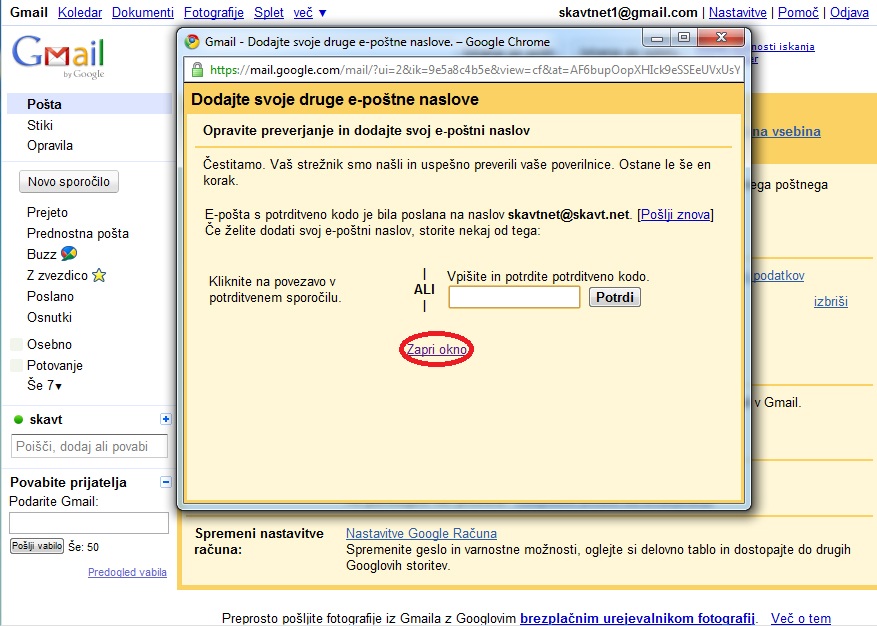Click the padlock icon in the address bar
The height and width of the screenshot is (626, 877).
point(197,70)
